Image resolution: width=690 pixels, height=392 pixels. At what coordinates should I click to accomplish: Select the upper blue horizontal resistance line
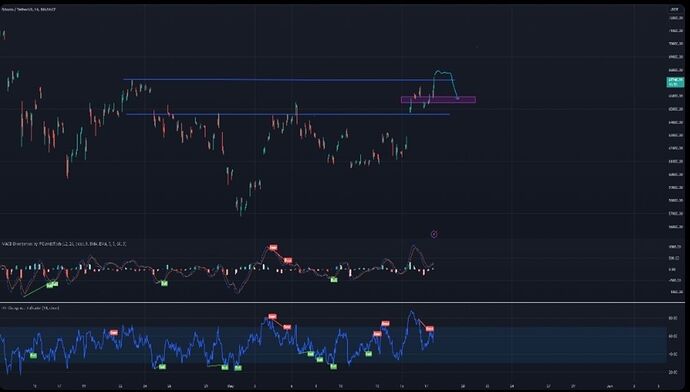(289, 80)
